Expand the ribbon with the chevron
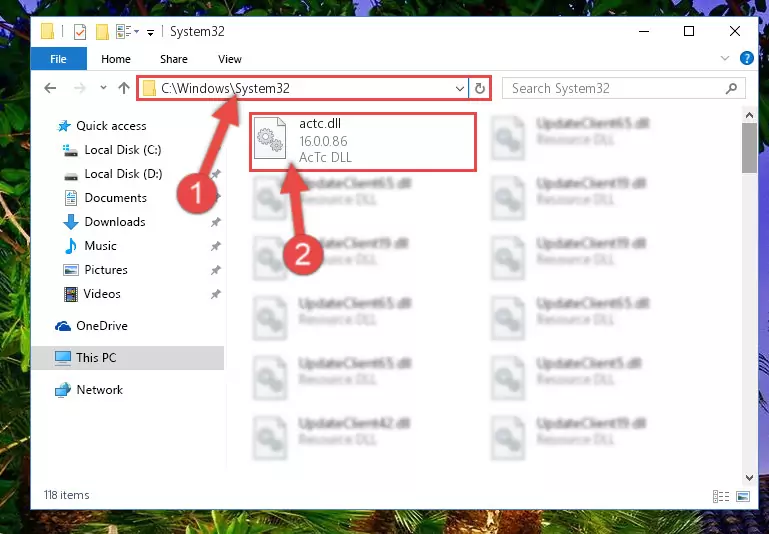 [724, 58]
